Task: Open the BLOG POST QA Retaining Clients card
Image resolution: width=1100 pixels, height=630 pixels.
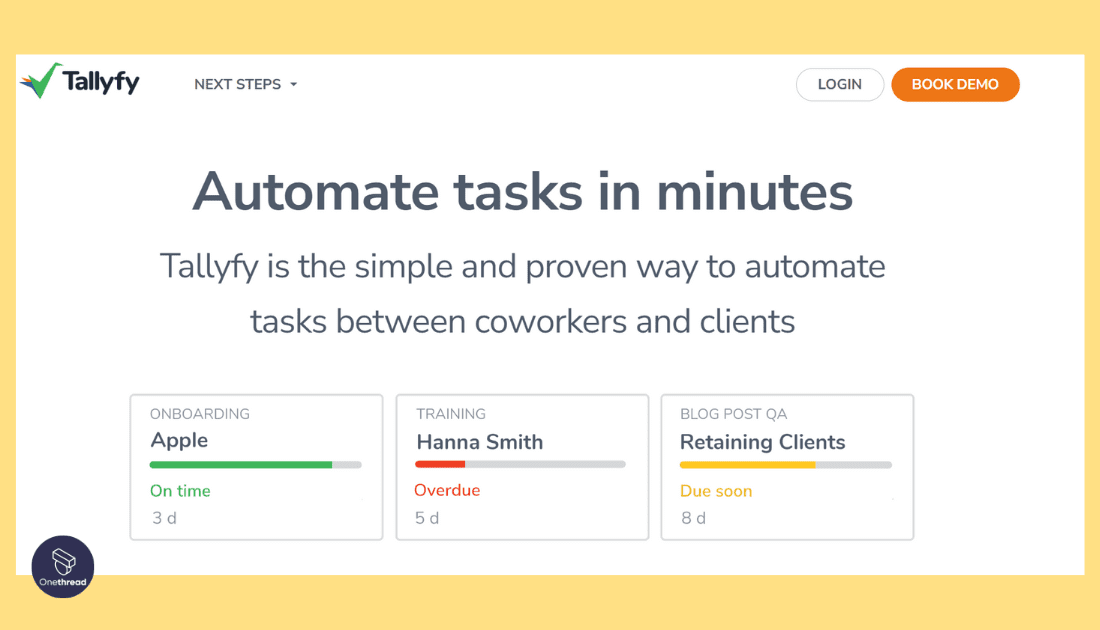Action: [x=787, y=466]
